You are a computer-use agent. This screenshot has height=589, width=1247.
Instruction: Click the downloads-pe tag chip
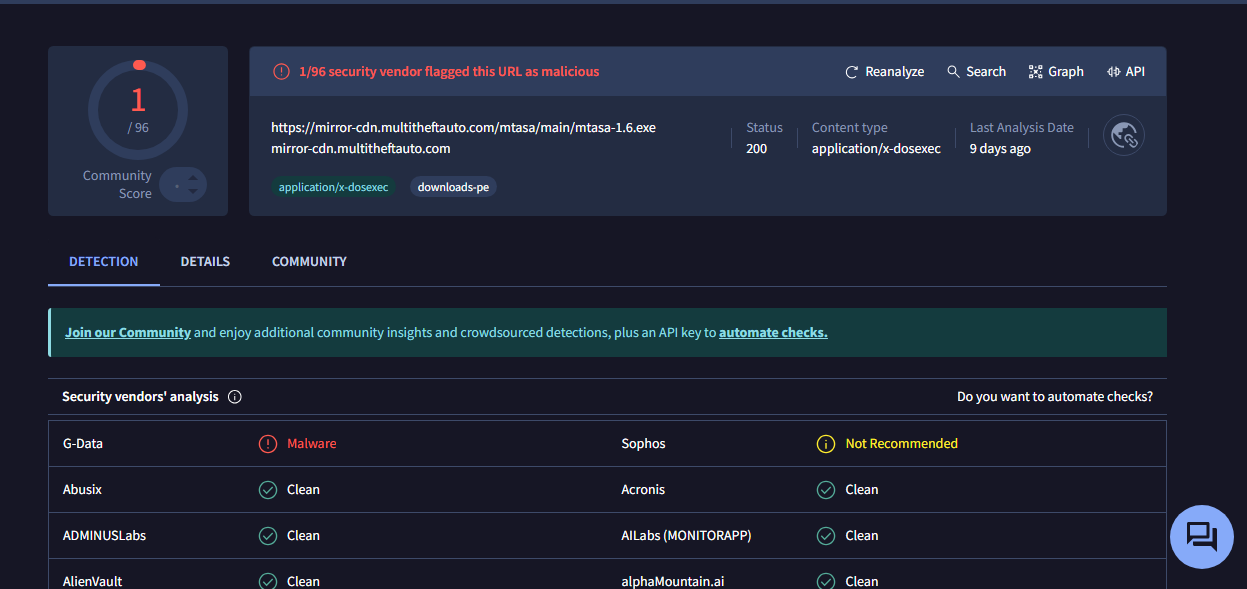453,187
